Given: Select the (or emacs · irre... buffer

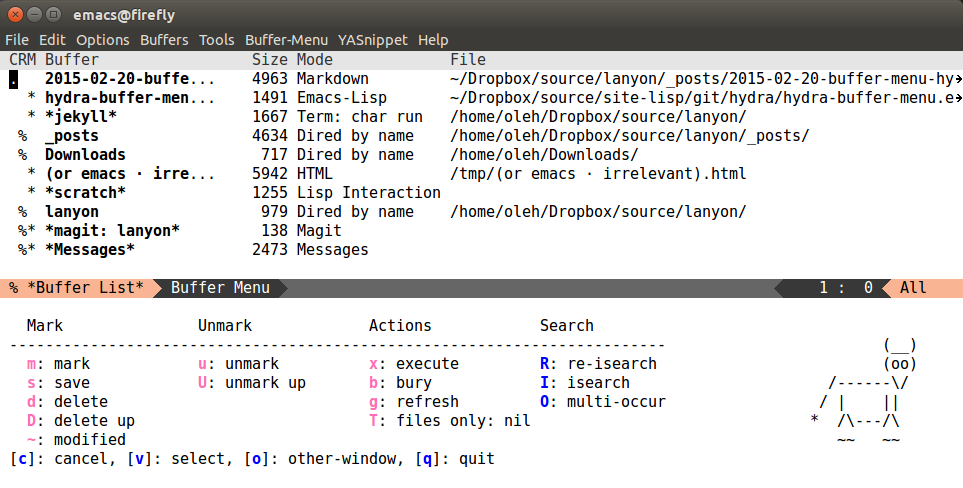Looking at the screenshot, I should coord(130,174).
